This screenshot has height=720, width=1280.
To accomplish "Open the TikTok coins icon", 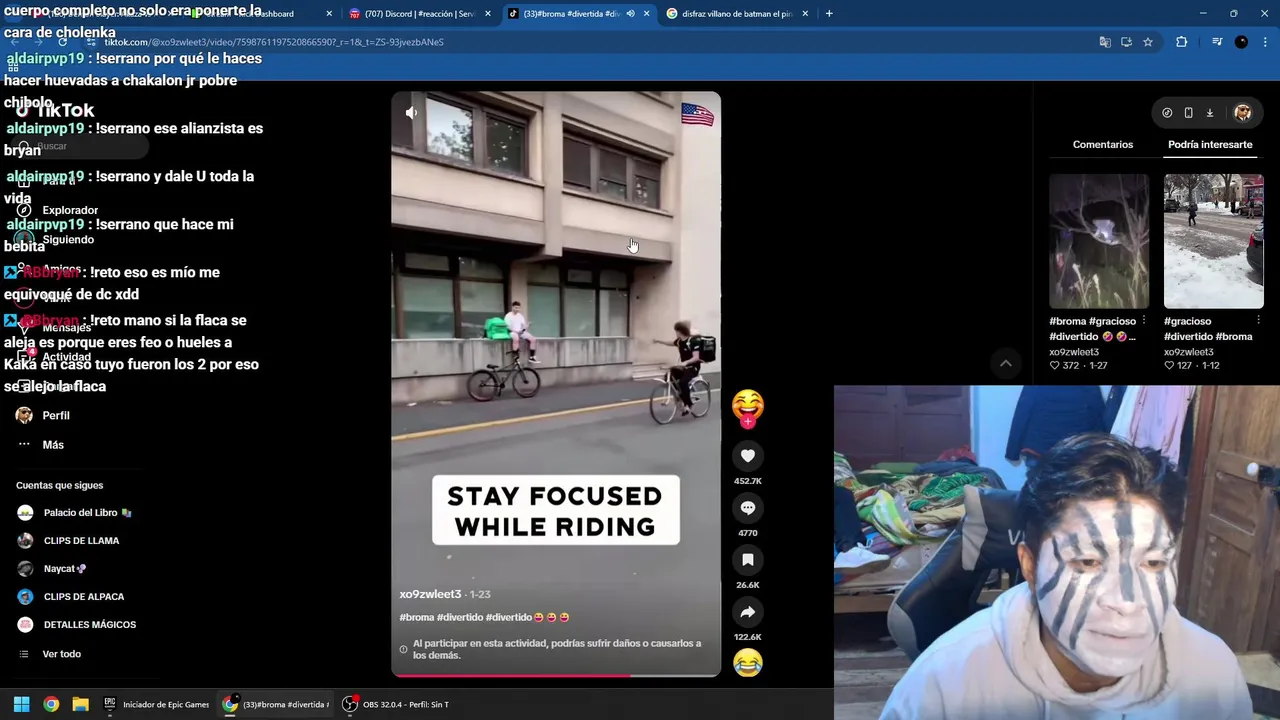I will click(1167, 113).
